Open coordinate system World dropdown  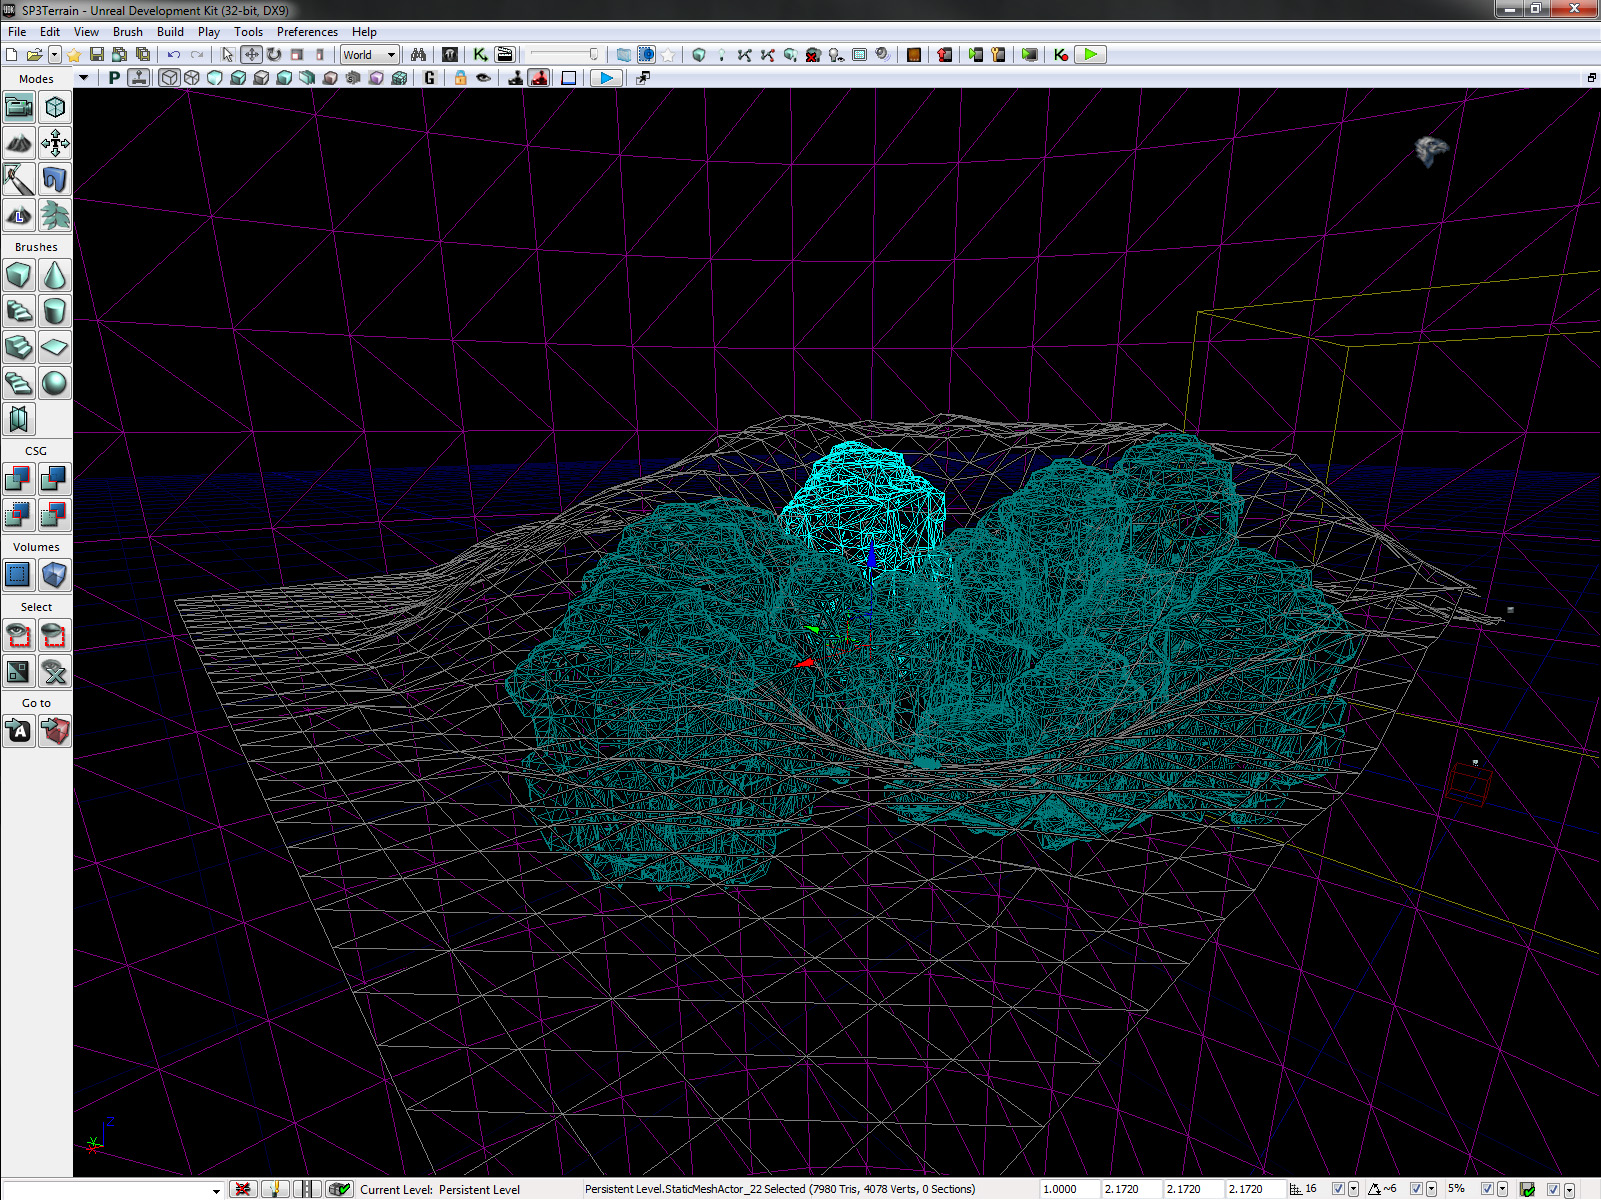(x=370, y=55)
